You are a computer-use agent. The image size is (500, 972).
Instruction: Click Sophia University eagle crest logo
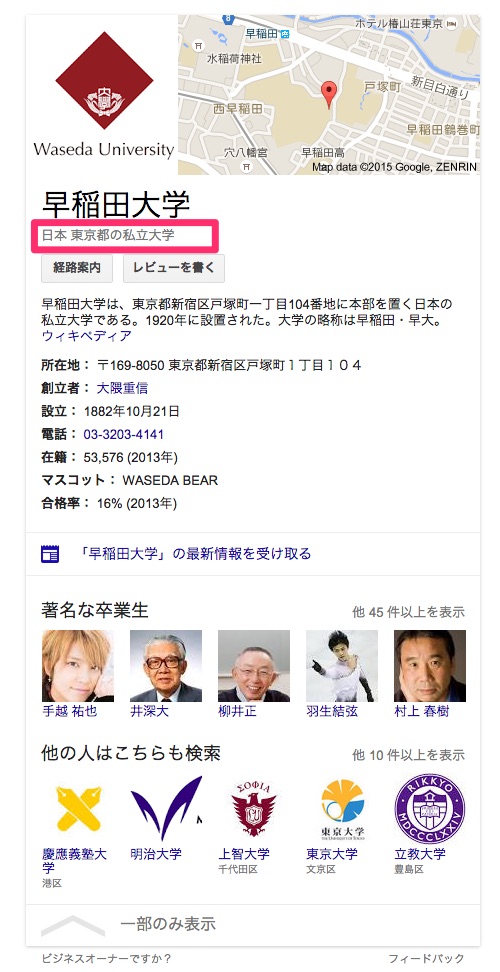254,808
